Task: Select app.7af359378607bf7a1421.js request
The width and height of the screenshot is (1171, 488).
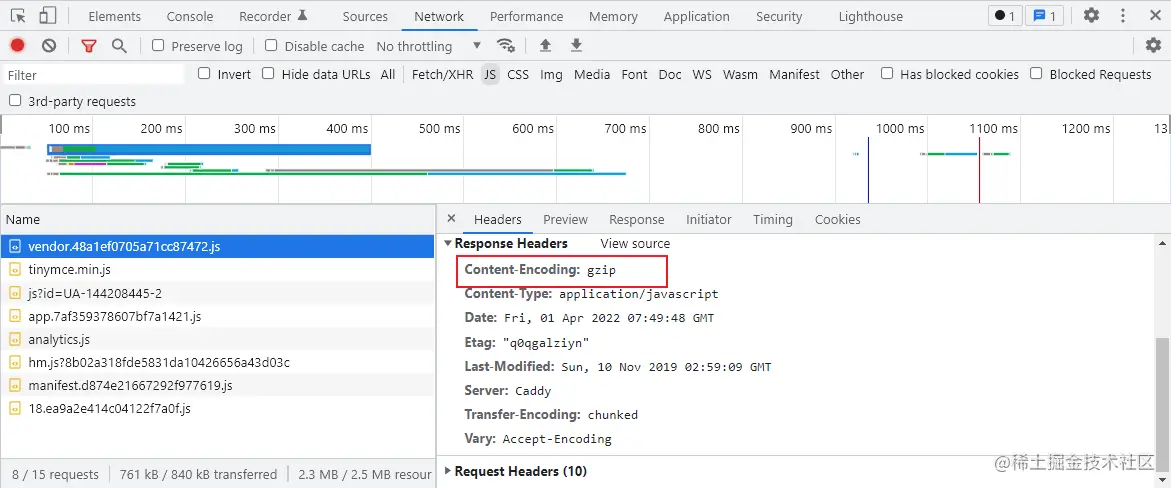Action: pyautogui.click(x=217, y=316)
